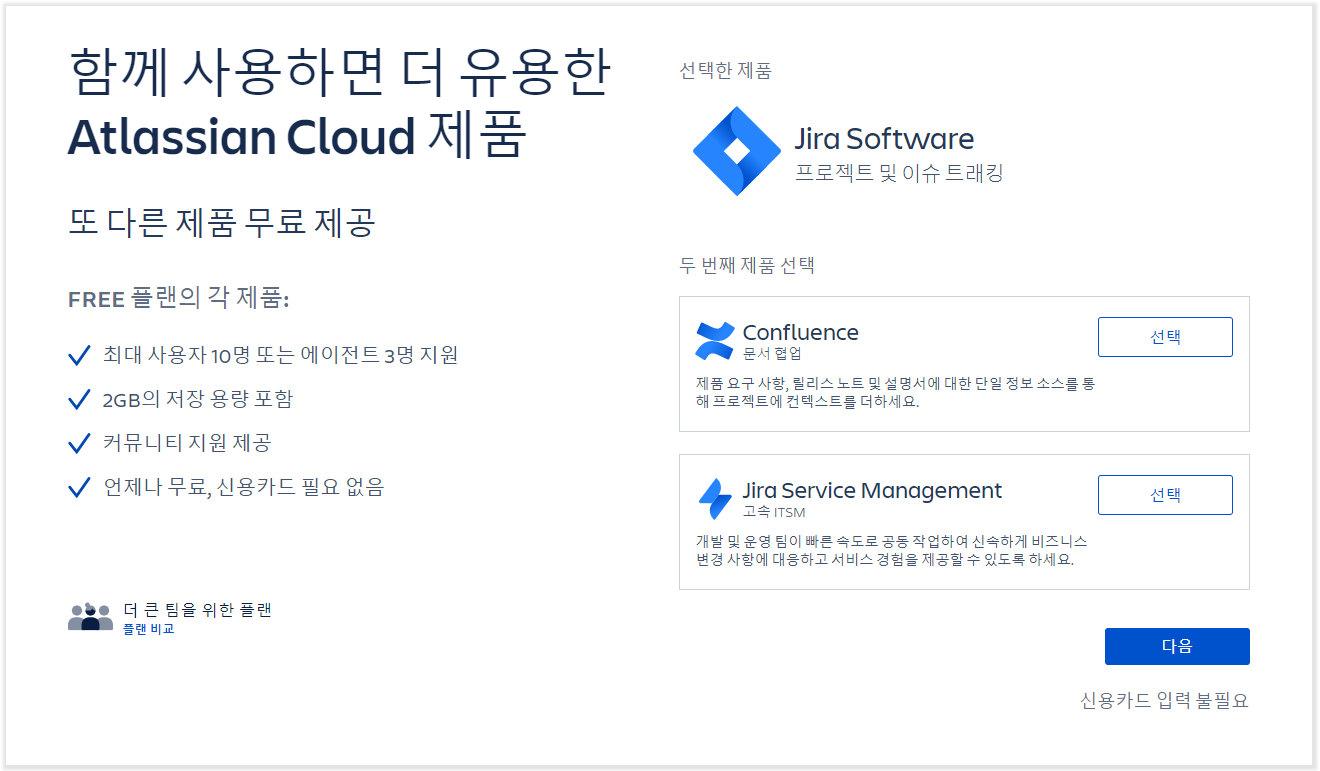Viewport: 1320px width, 771px height.
Task: Click the 언제나 무료, 신용카드 필요 없음 text
Action: [x=243, y=487]
